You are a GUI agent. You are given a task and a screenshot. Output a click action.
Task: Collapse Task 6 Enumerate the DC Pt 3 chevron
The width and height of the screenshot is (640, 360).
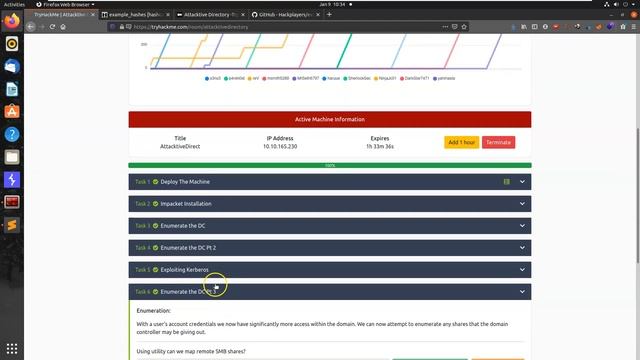[x=522, y=292]
